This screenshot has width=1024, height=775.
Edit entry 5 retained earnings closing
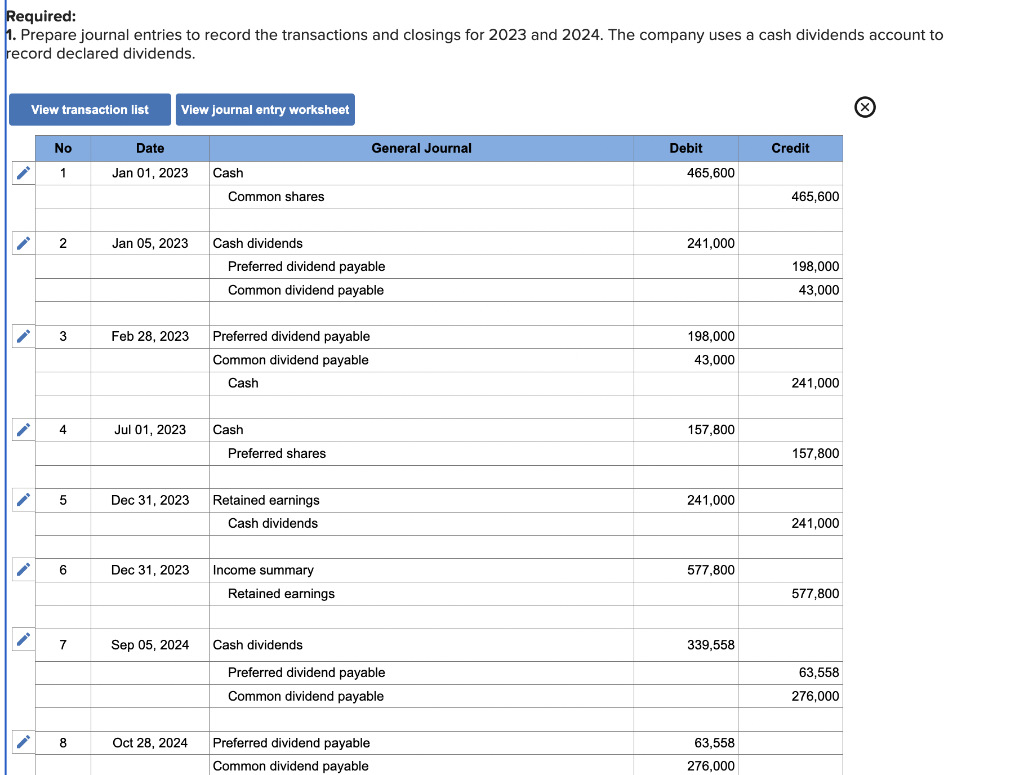coord(22,499)
